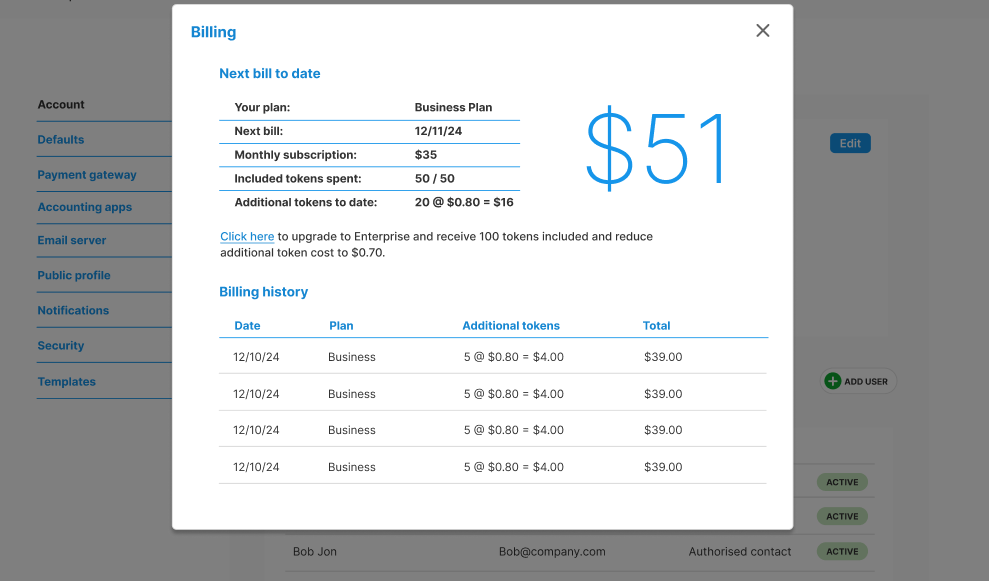This screenshot has height=581, width=989.
Task: Go to Payment gateway settings
Action: point(87,175)
